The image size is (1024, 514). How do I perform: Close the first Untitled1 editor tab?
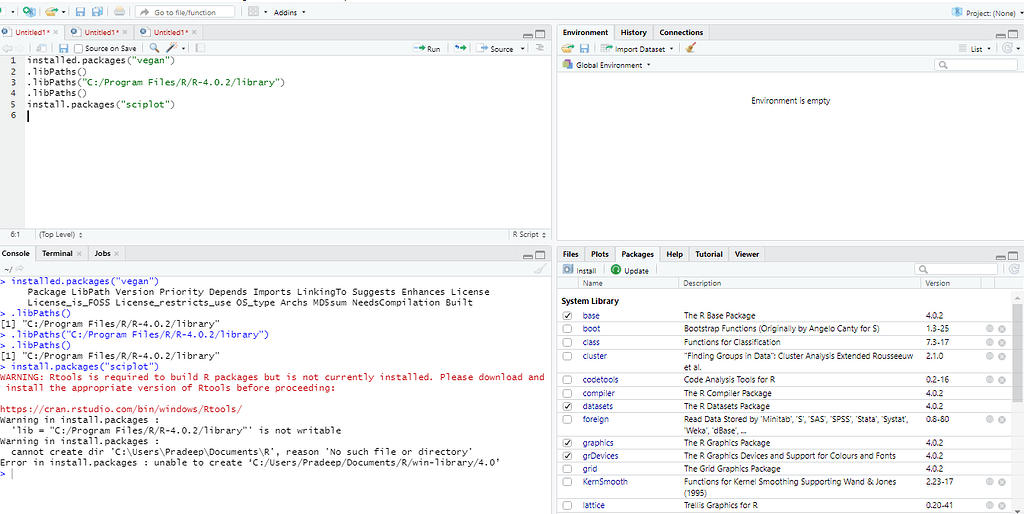pyautogui.click(x=56, y=32)
